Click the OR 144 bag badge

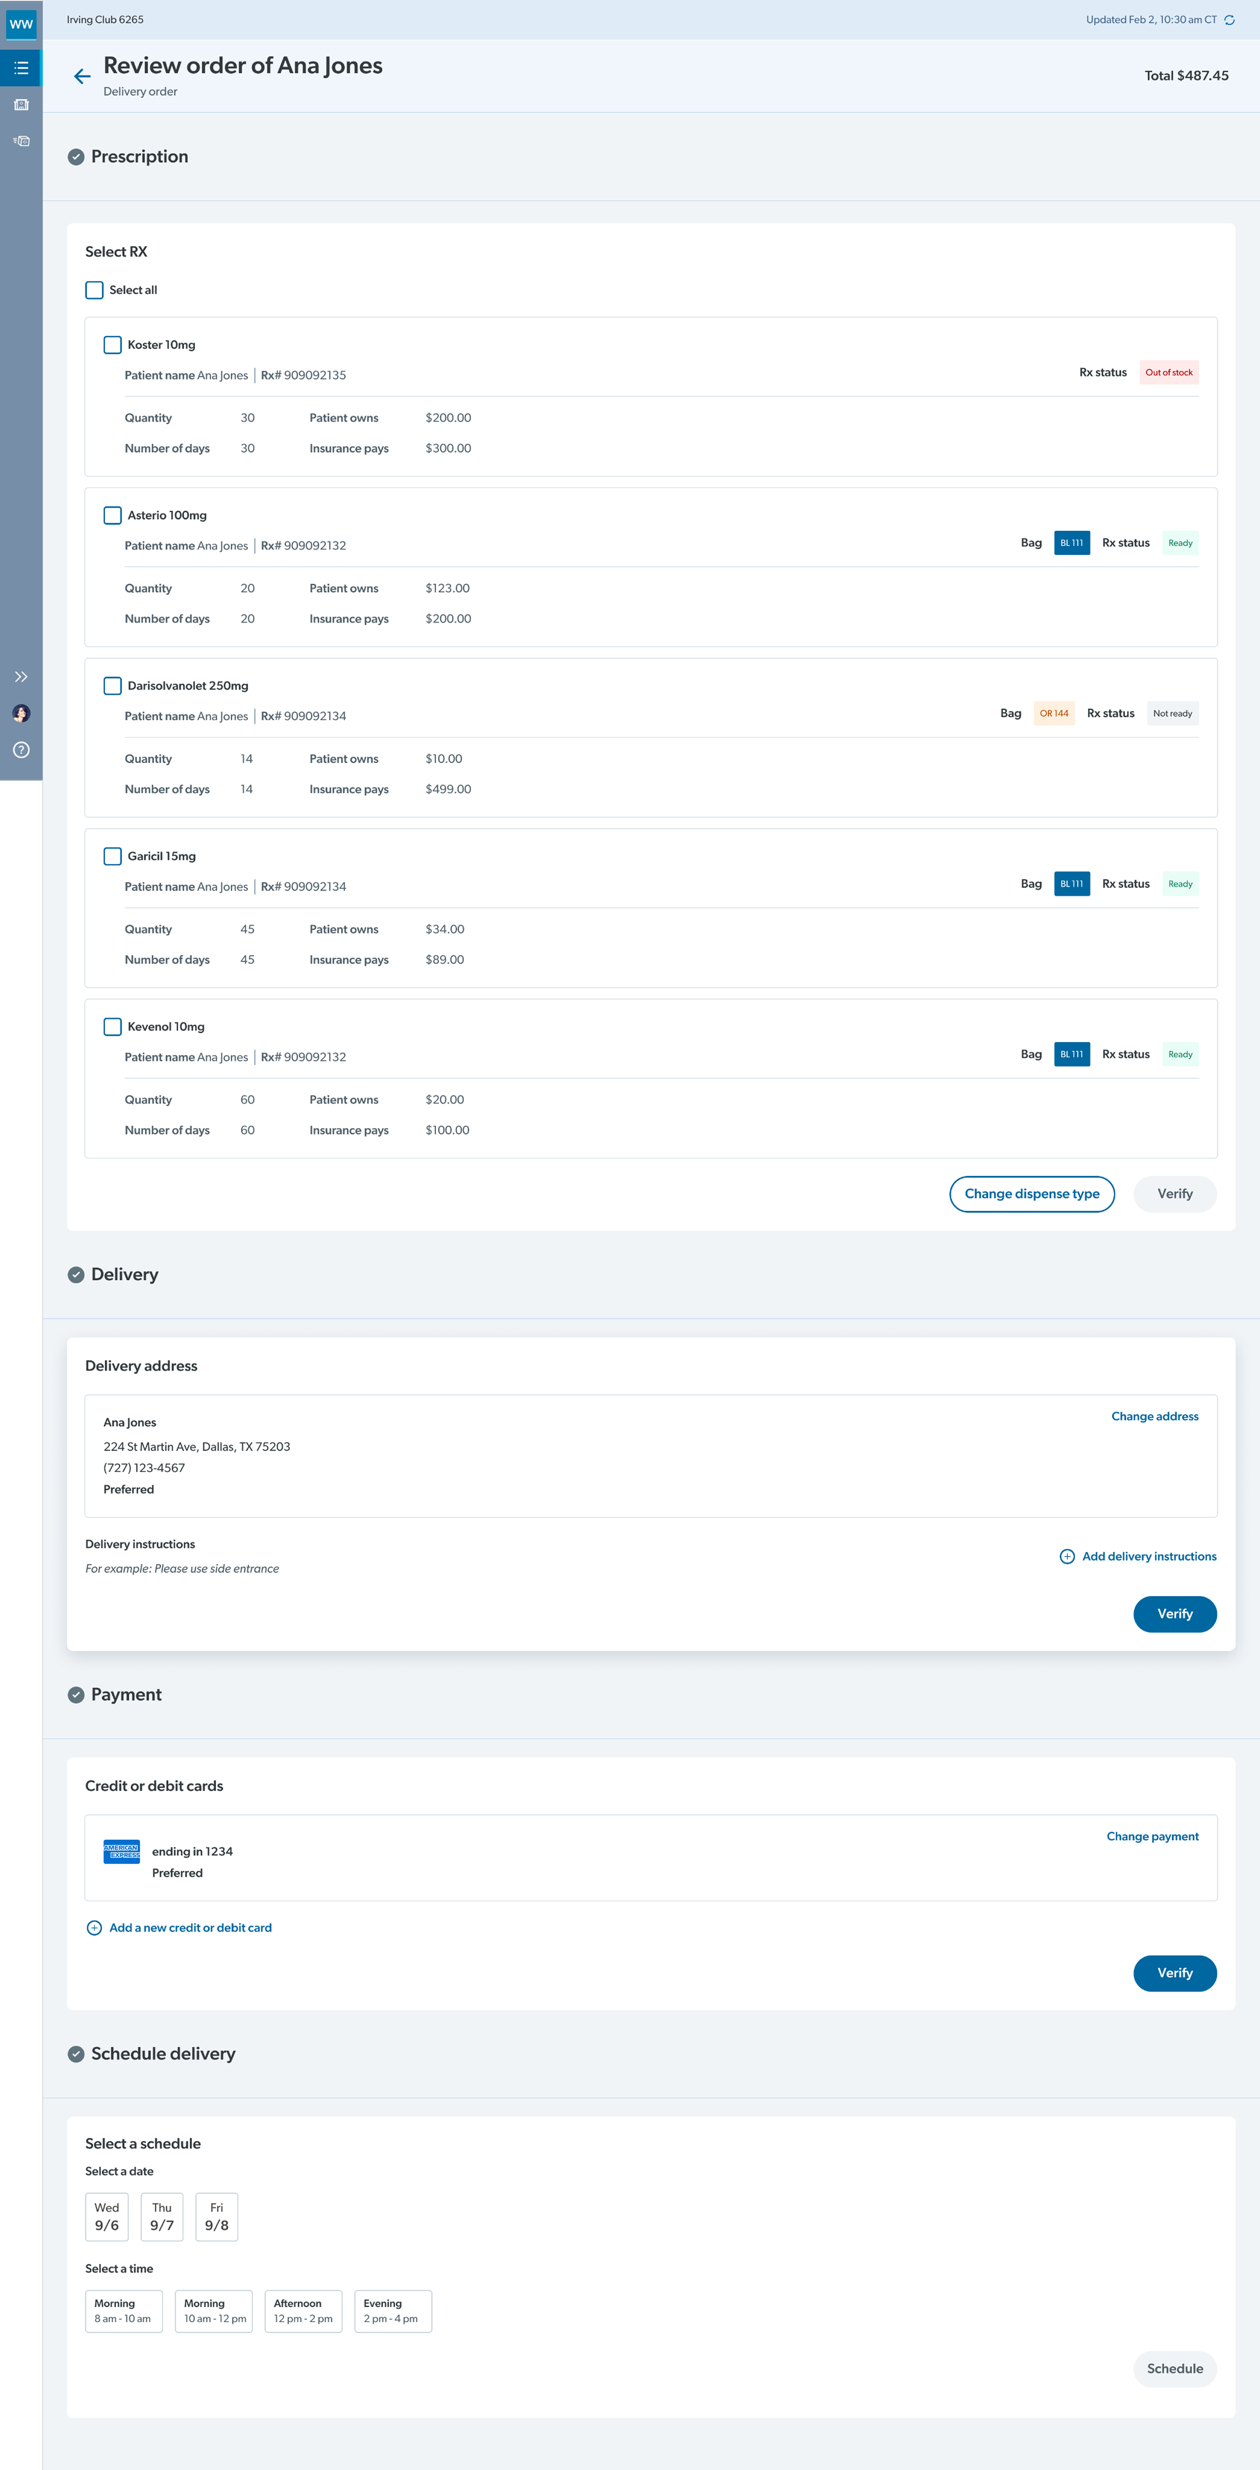pos(1054,714)
